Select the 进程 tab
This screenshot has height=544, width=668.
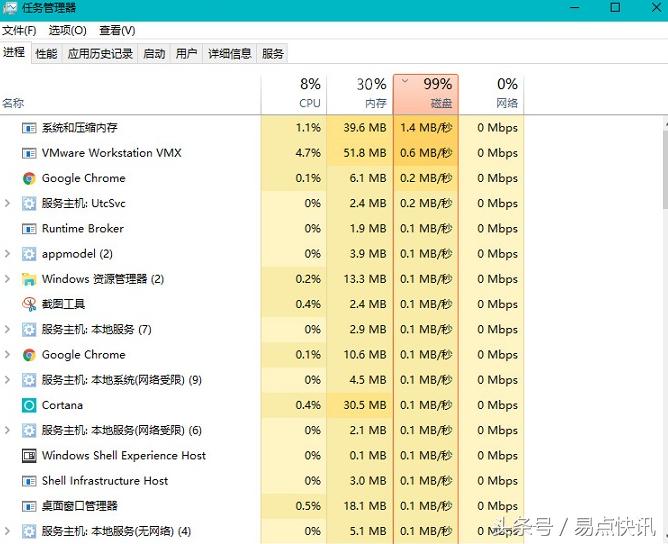point(14,52)
